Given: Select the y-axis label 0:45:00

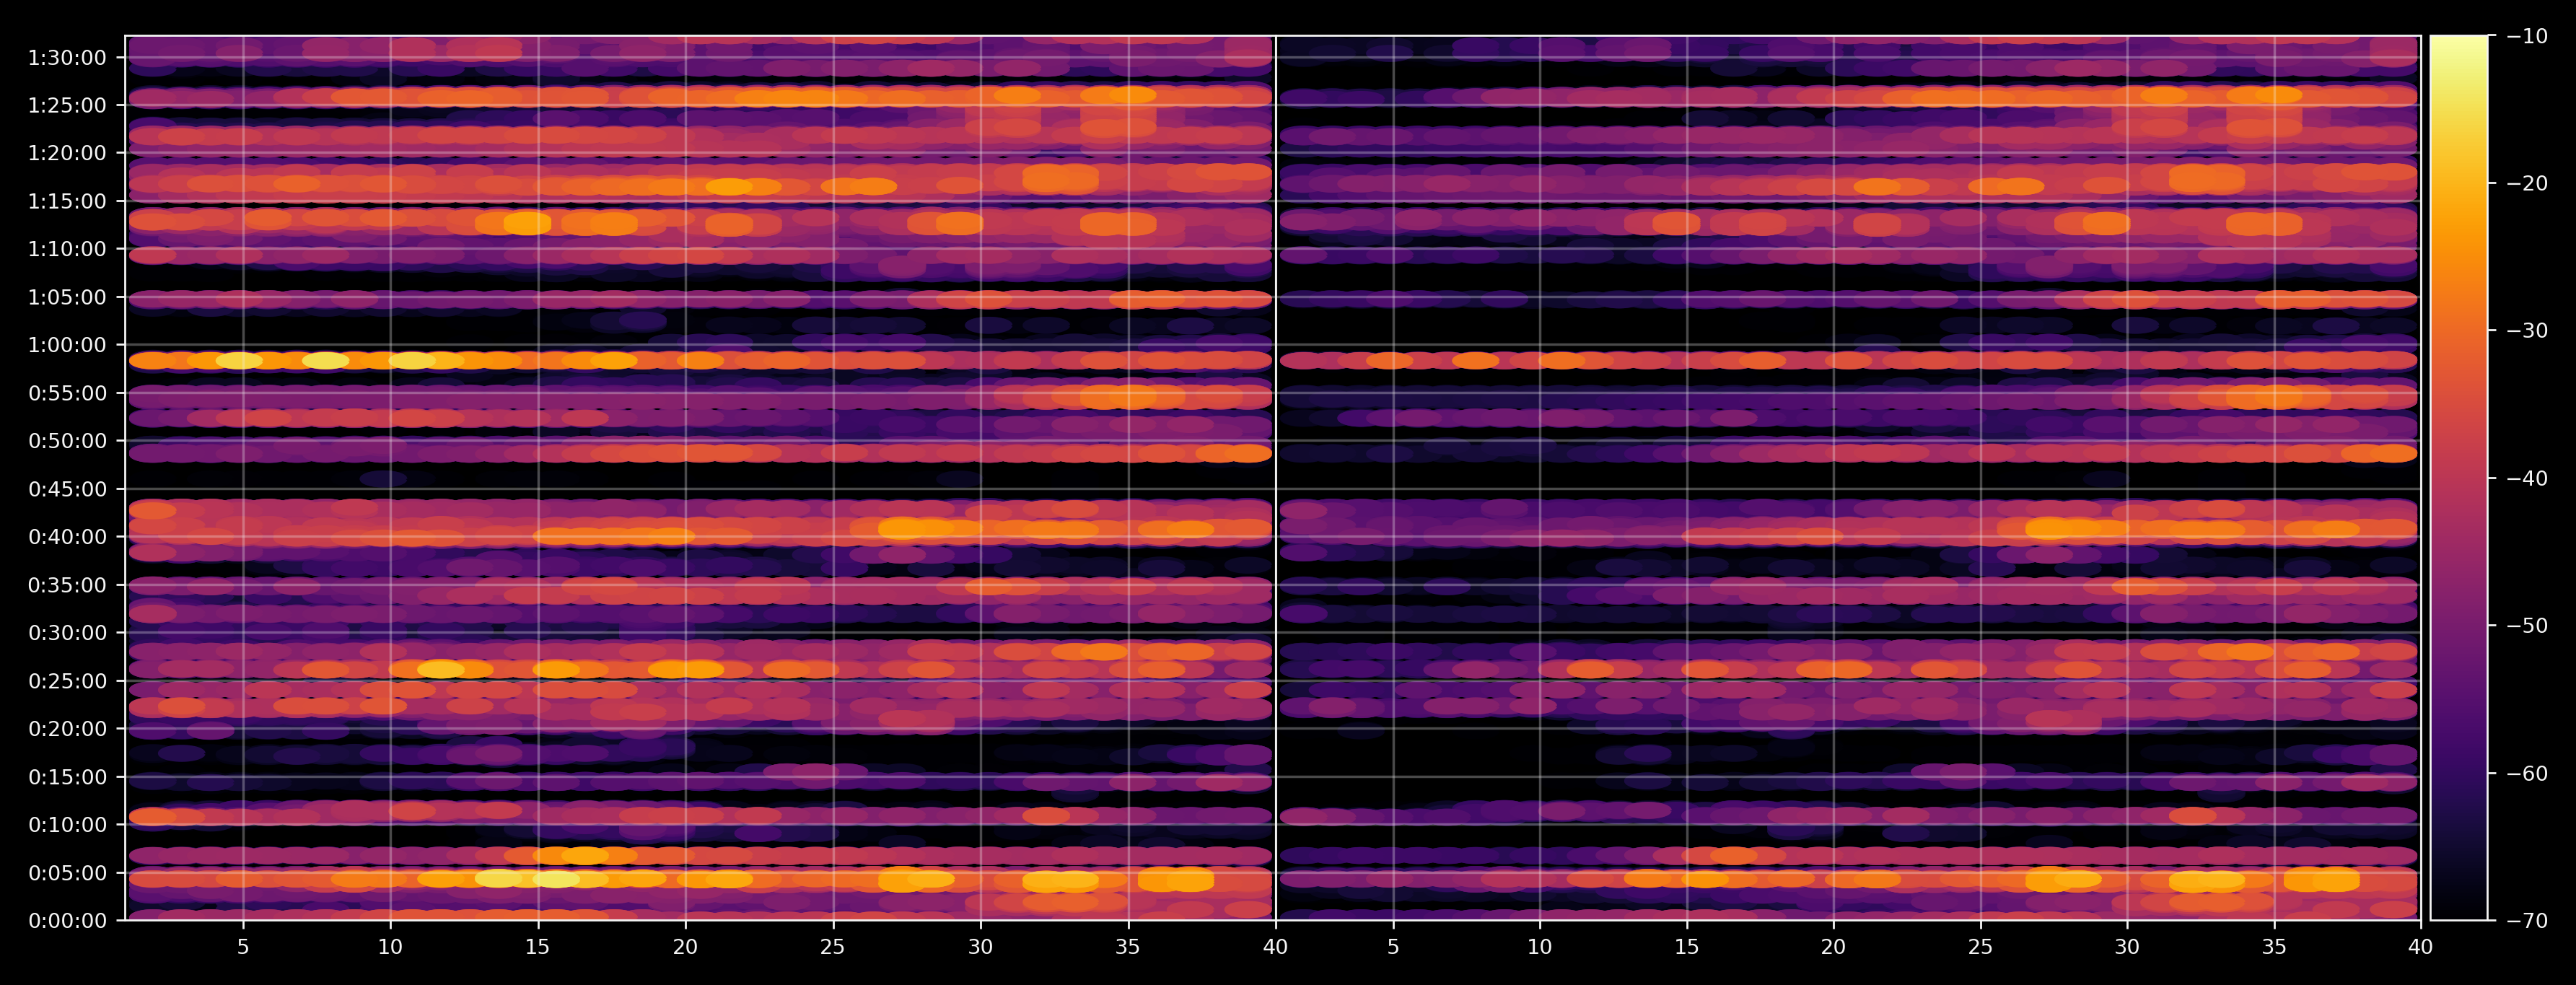Looking at the screenshot, I should (x=67, y=489).
